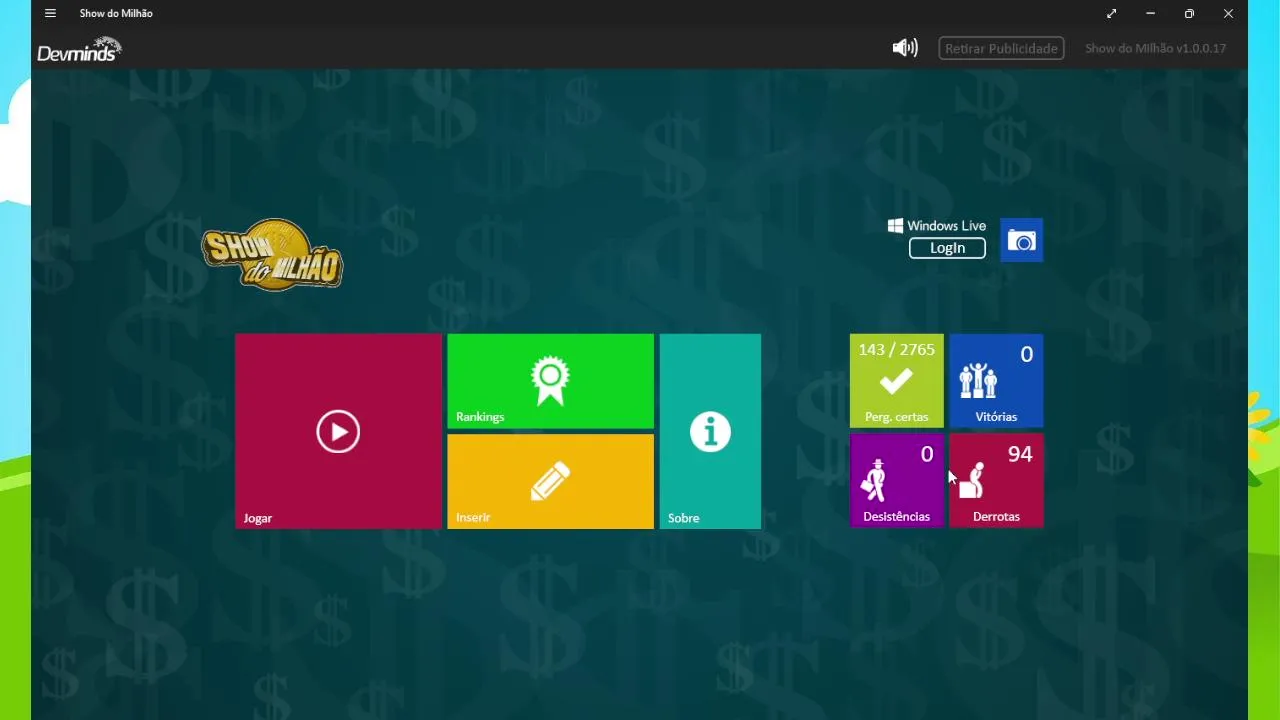Click the Show do Milhão logo
The height and width of the screenshot is (720, 1280).
click(x=272, y=256)
